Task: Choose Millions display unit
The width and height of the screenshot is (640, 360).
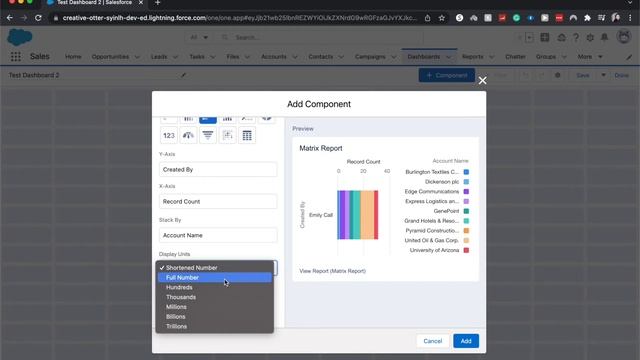Action: (215, 307)
